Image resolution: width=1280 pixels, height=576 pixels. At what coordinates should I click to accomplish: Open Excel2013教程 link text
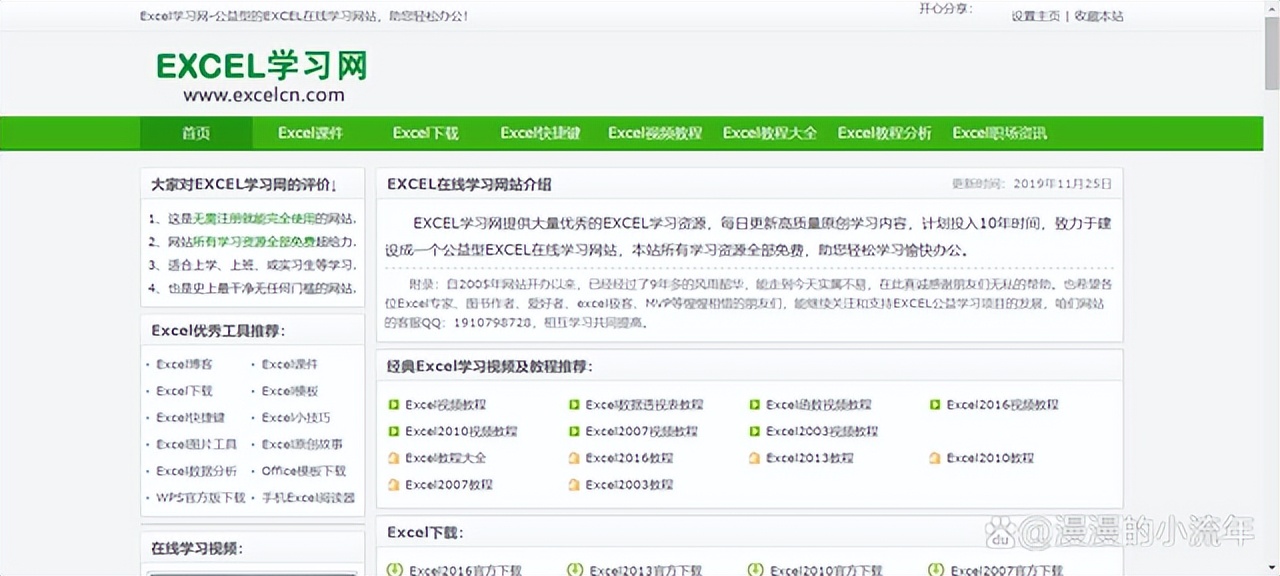[810, 458]
